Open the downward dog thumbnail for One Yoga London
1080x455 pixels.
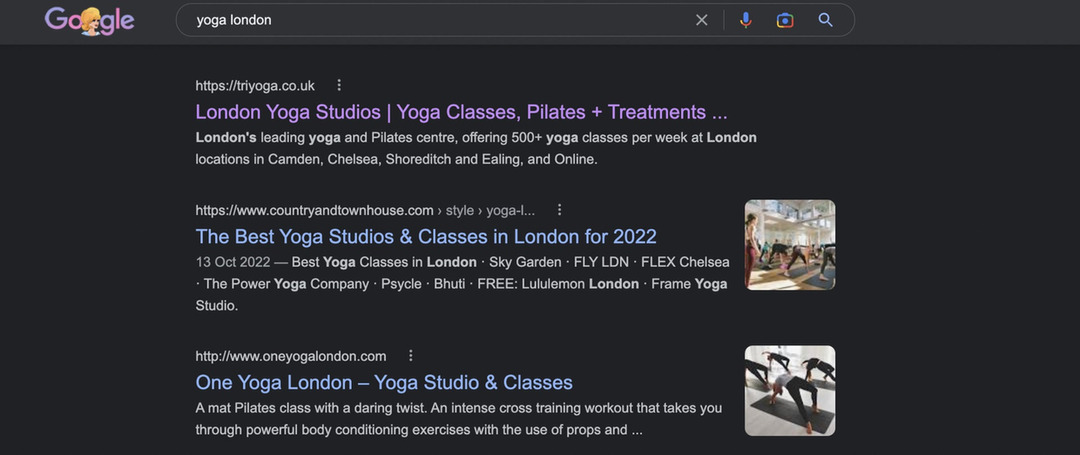pyautogui.click(x=790, y=390)
